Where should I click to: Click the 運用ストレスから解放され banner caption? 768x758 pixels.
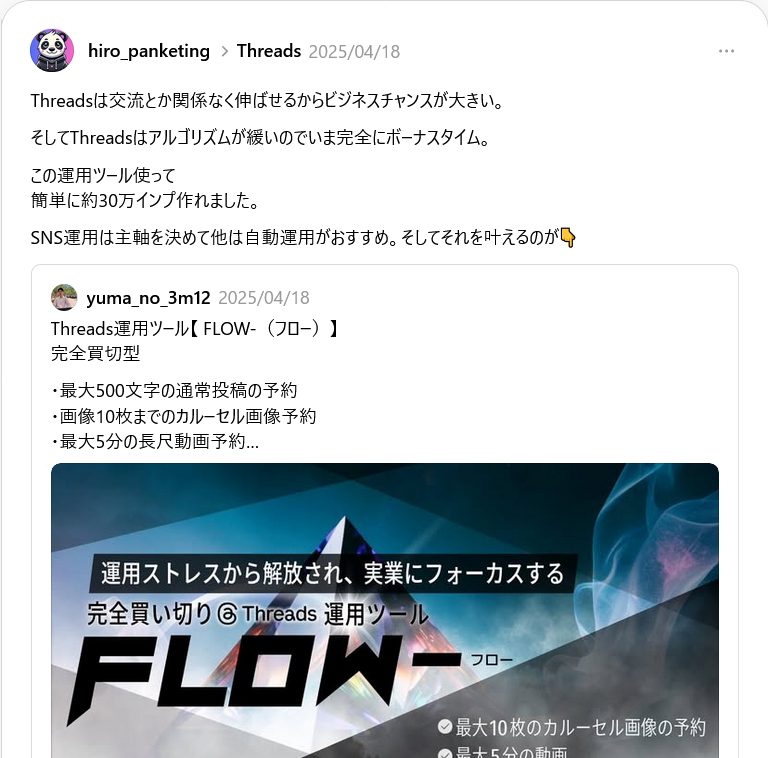333,573
